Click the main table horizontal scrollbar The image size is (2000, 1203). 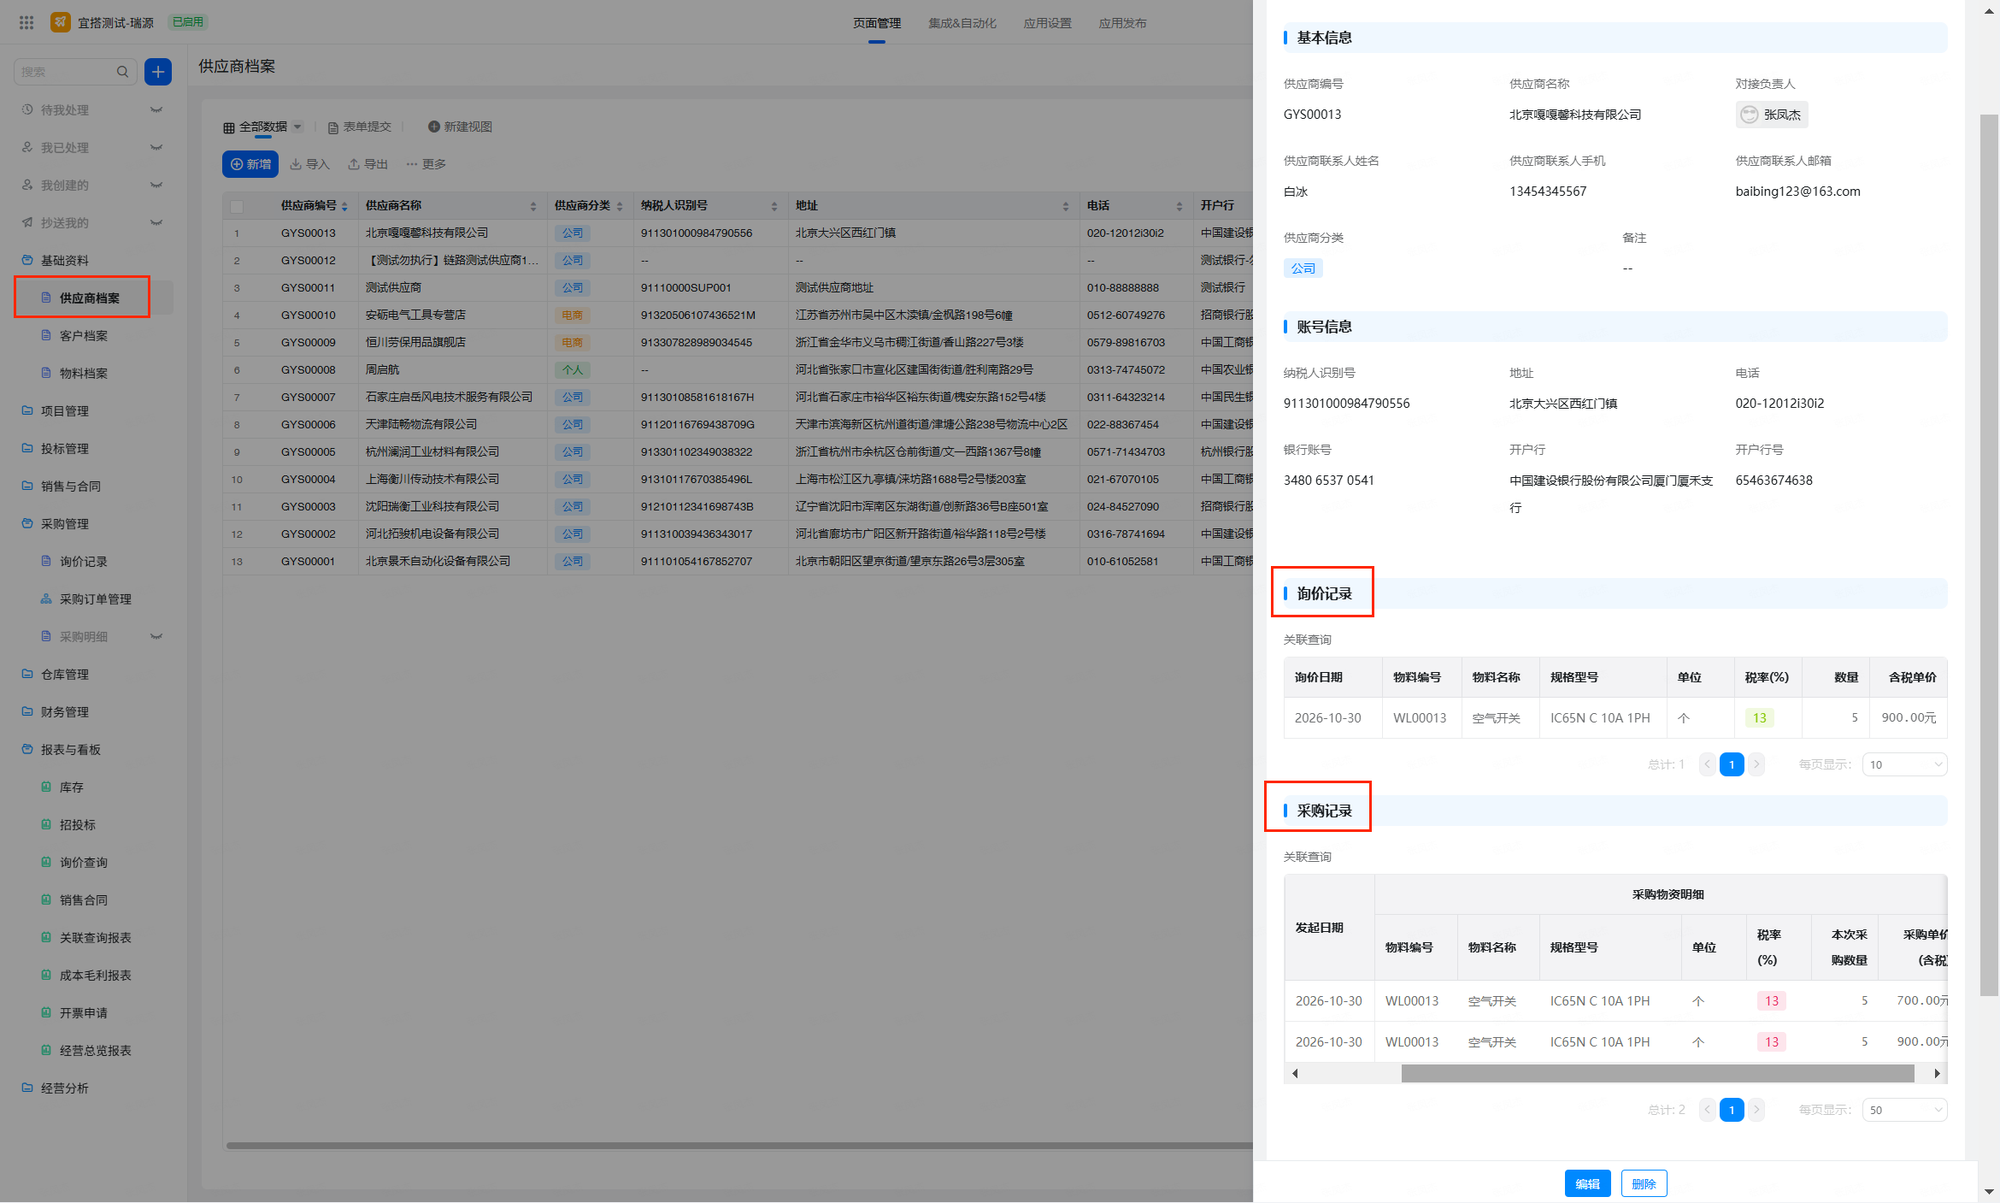[739, 1145]
